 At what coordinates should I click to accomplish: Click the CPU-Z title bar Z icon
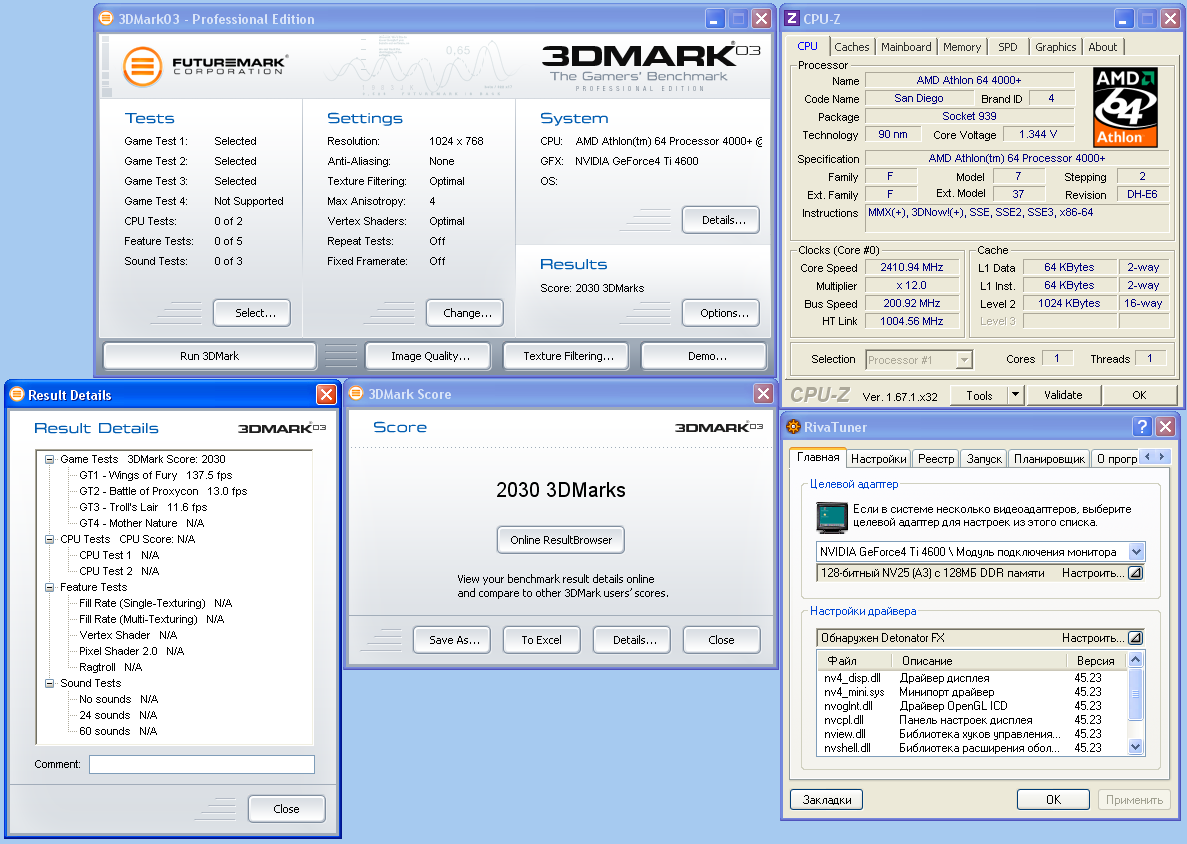click(x=792, y=18)
